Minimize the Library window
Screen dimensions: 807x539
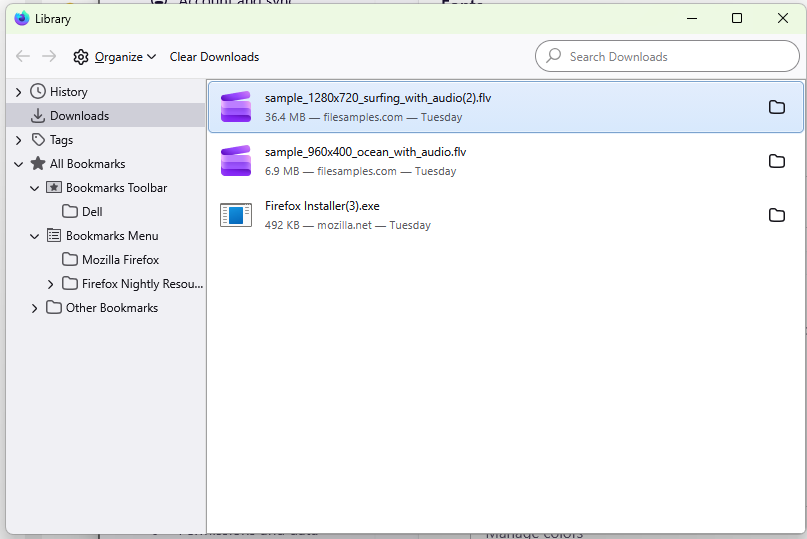692,19
